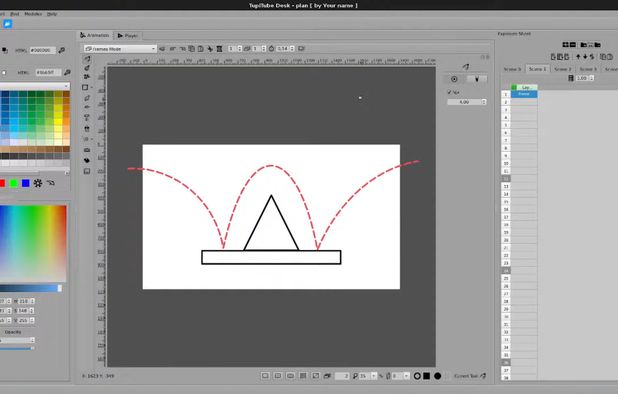
Task: Click the eyedropper next to the #000000 field
Action: click(x=62, y=50)
